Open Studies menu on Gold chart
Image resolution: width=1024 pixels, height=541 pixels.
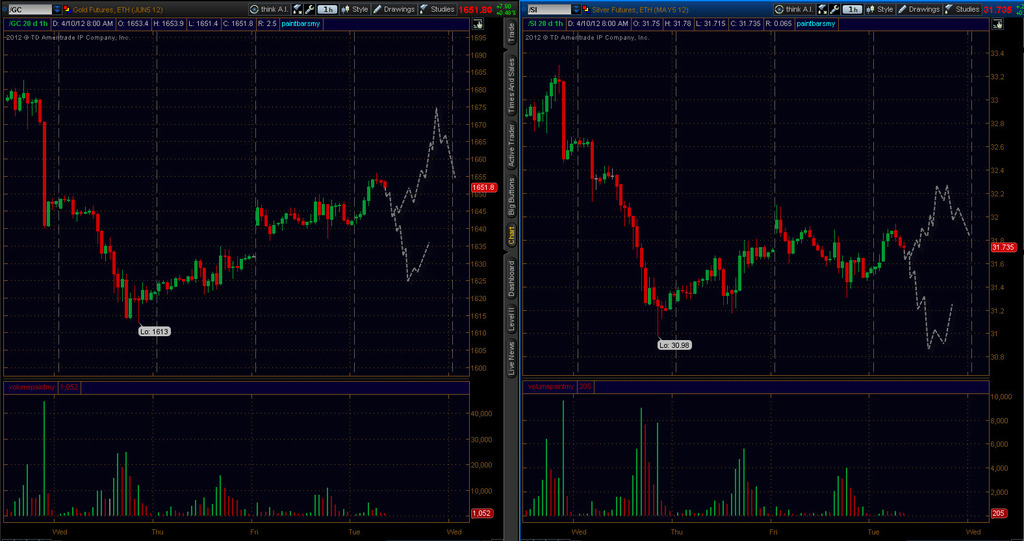tap(437, 9)
